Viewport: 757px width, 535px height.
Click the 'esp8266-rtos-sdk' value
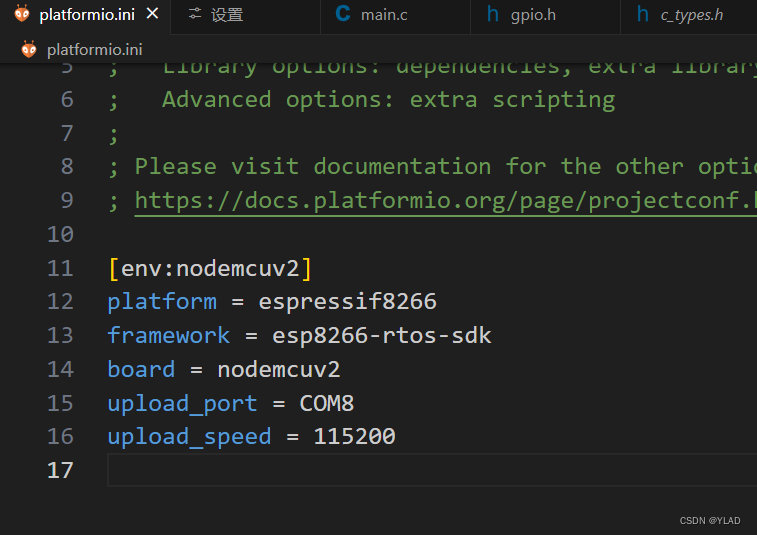(382, 336)
